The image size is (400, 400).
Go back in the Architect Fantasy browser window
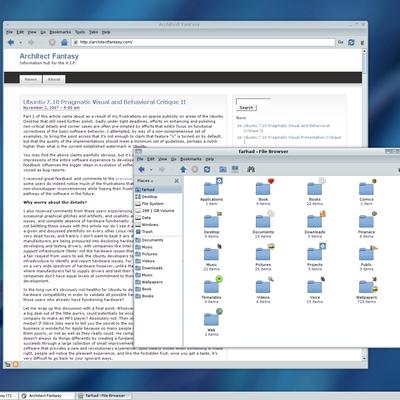(11, 42)
